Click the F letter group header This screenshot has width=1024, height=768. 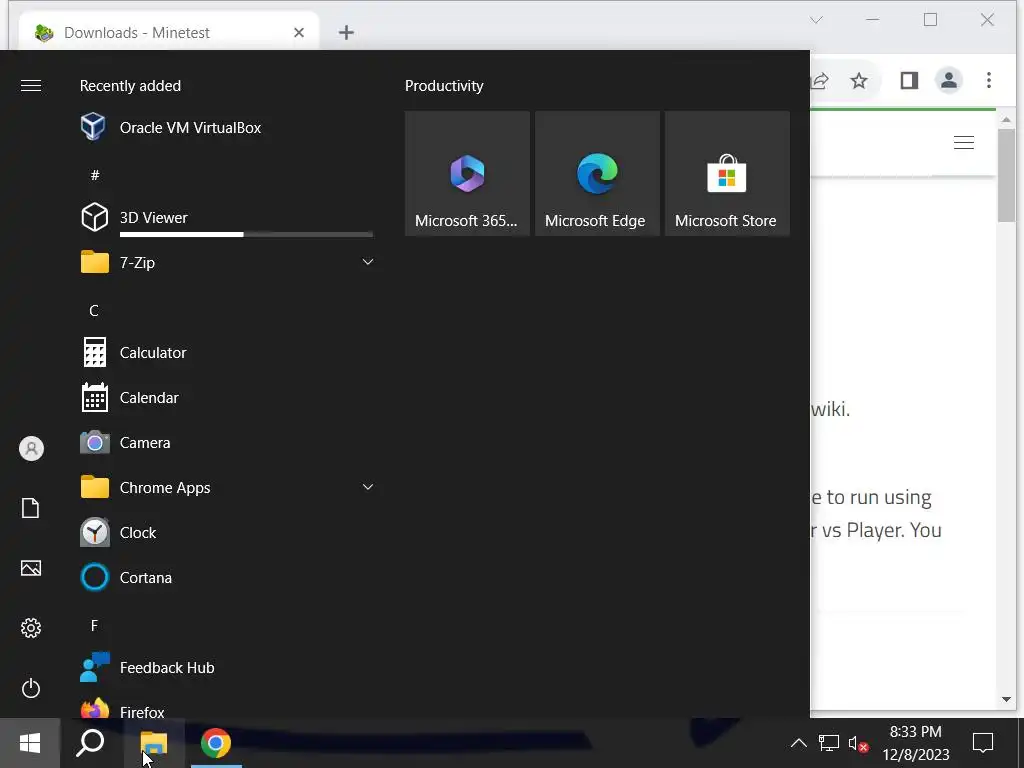(x=94, y=626)
